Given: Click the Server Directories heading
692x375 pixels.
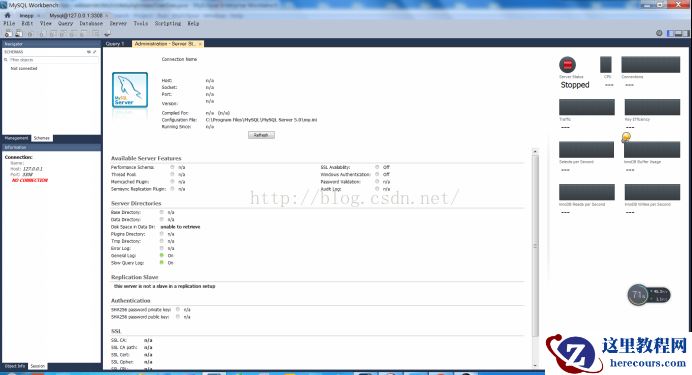Looking at the screenshot, I should click(x=136, y=203).
